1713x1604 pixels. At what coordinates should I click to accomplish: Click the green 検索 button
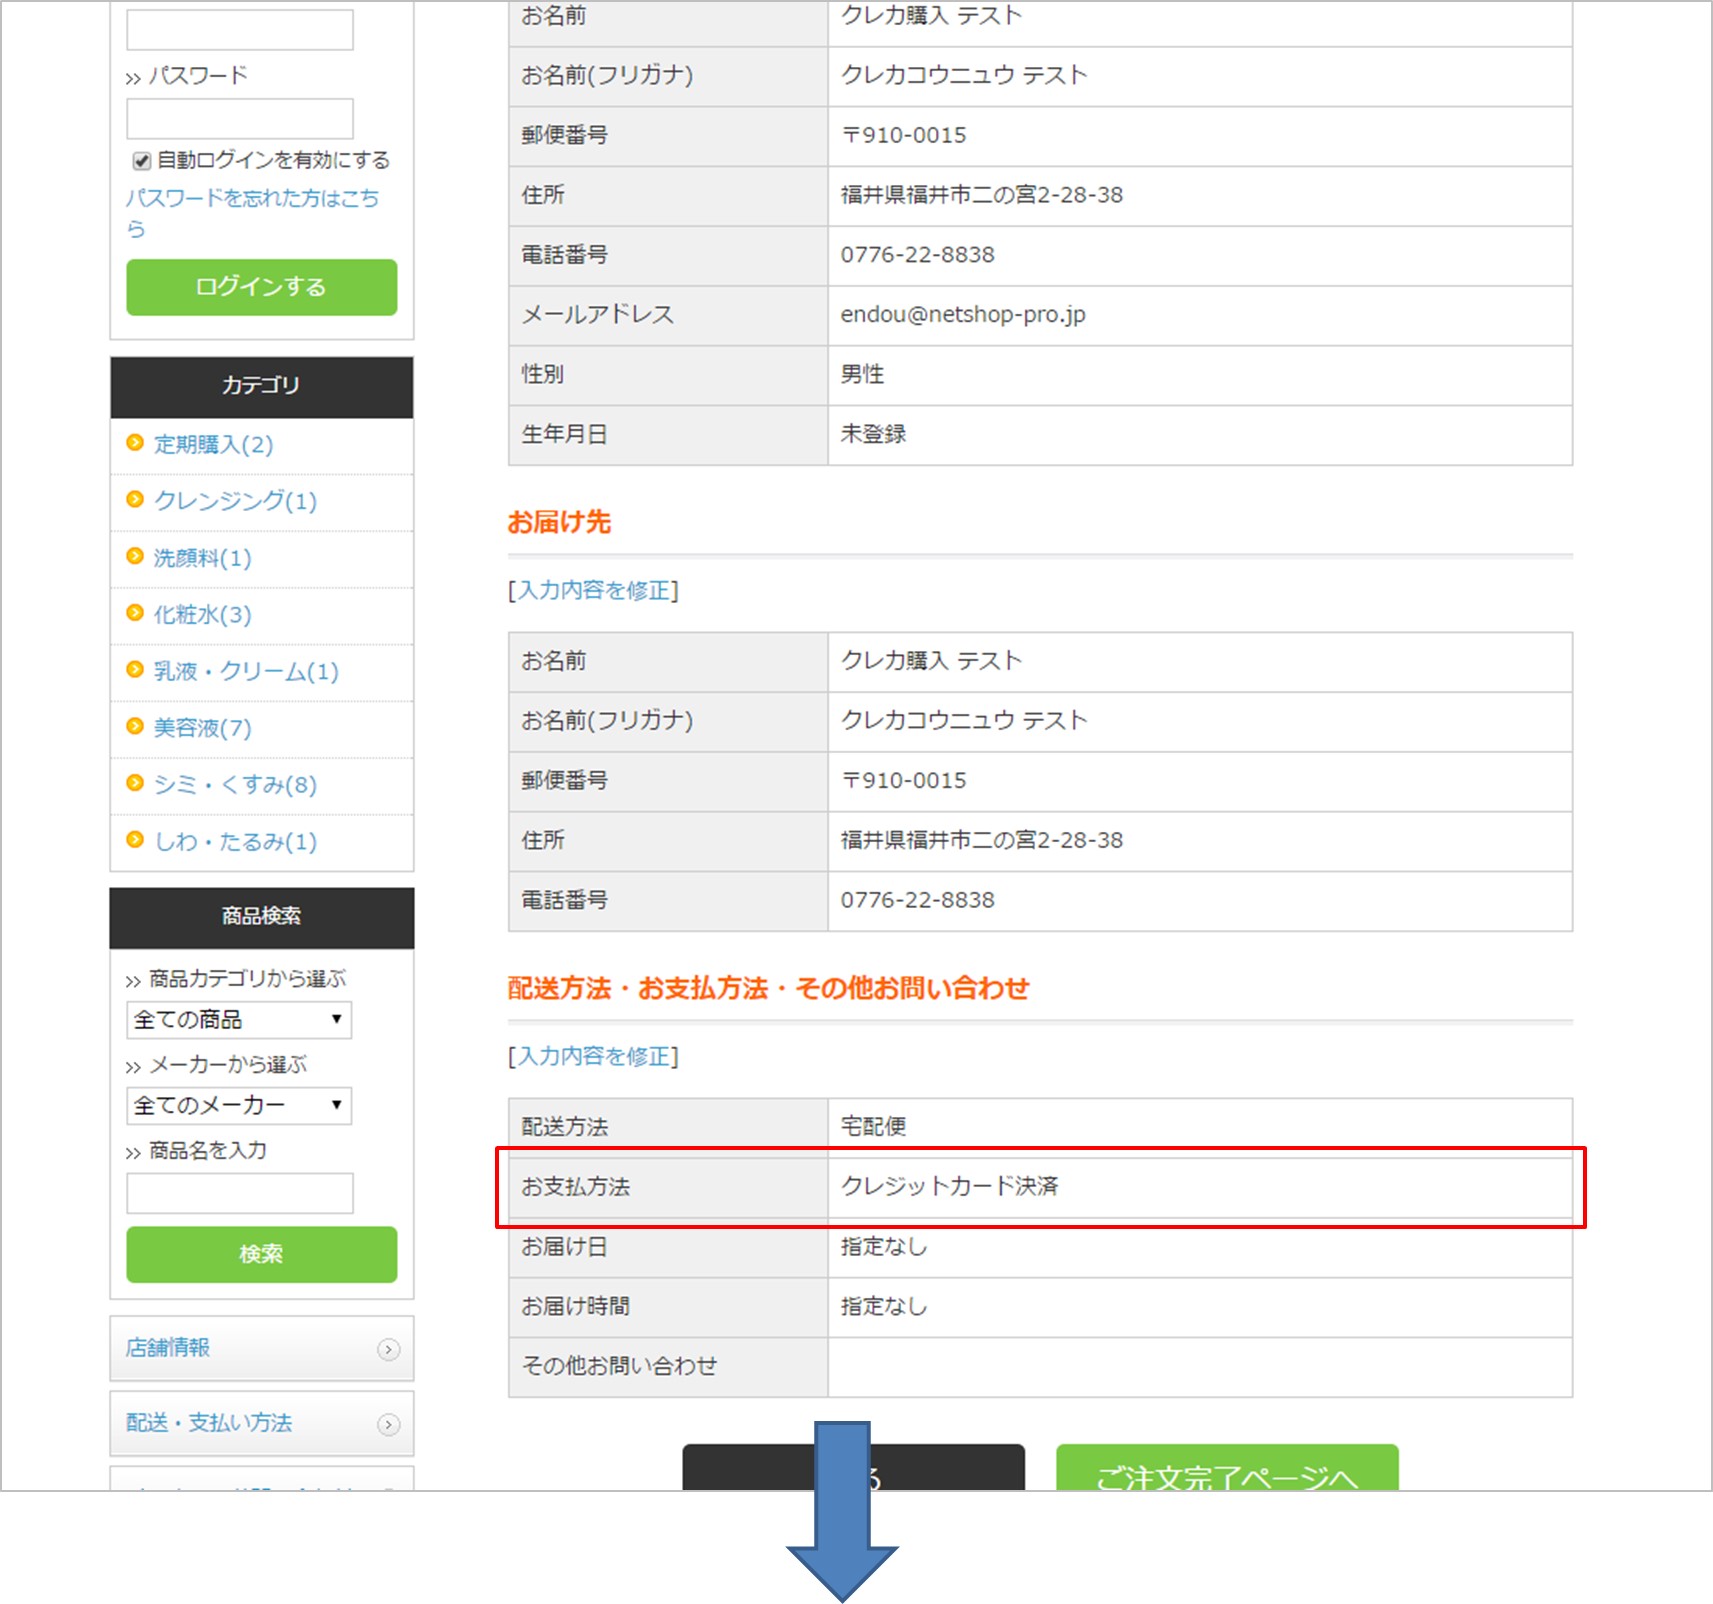click(x=262, y=1254)
